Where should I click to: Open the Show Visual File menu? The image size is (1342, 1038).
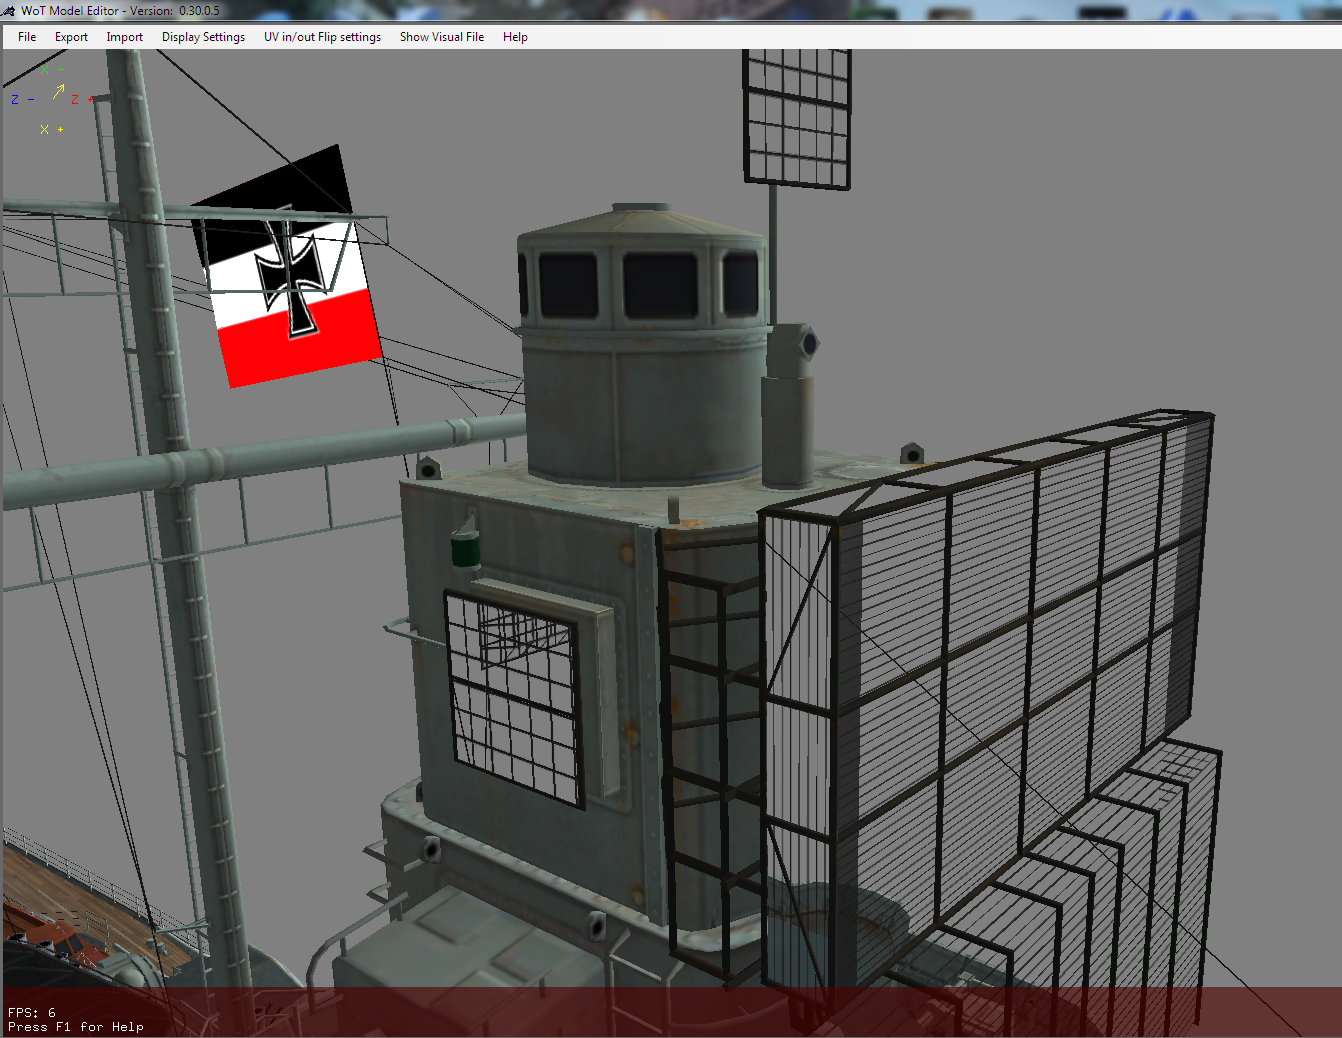pyautogui.click(x=442, y=37)
